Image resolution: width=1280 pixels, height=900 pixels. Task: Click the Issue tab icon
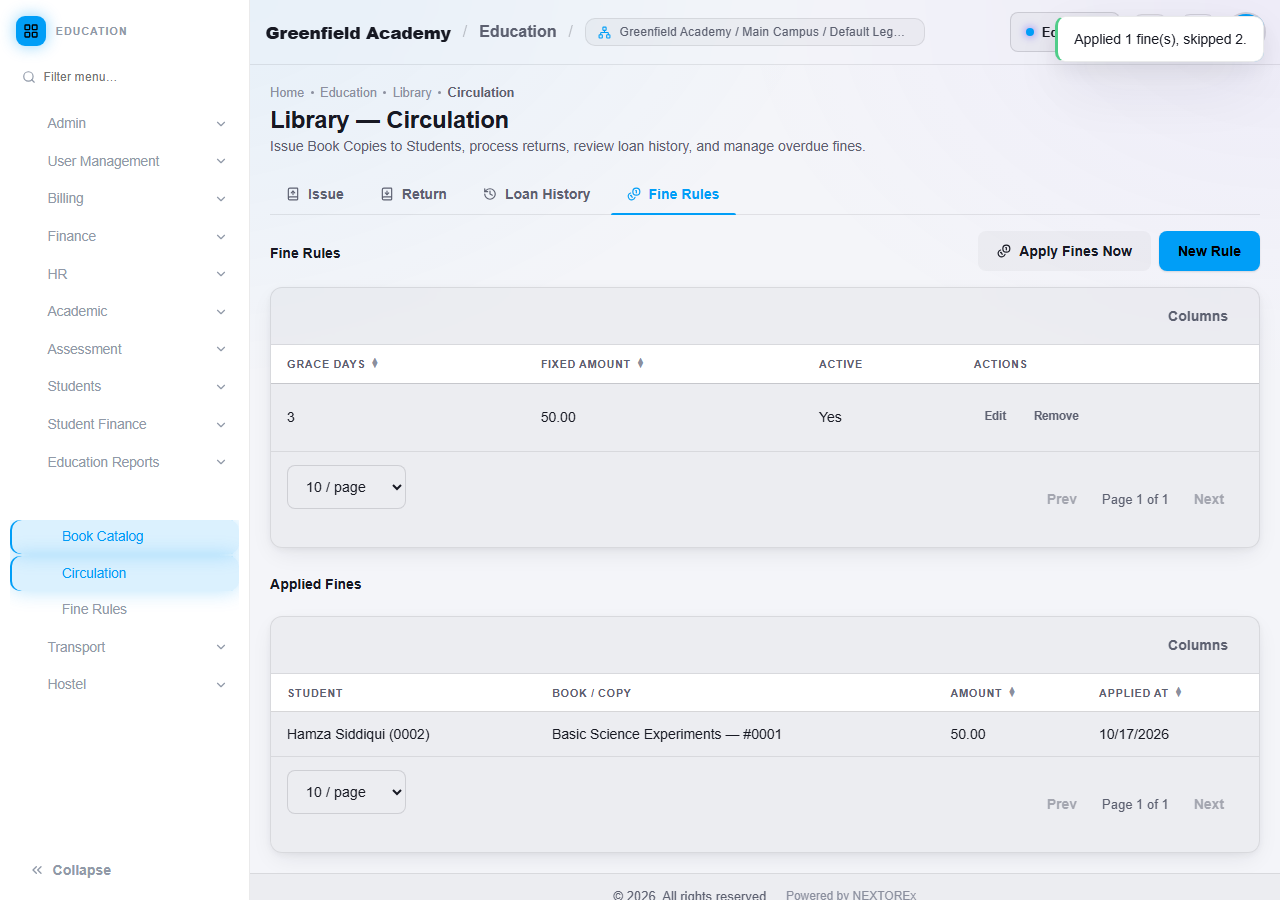tap(293, 194)
